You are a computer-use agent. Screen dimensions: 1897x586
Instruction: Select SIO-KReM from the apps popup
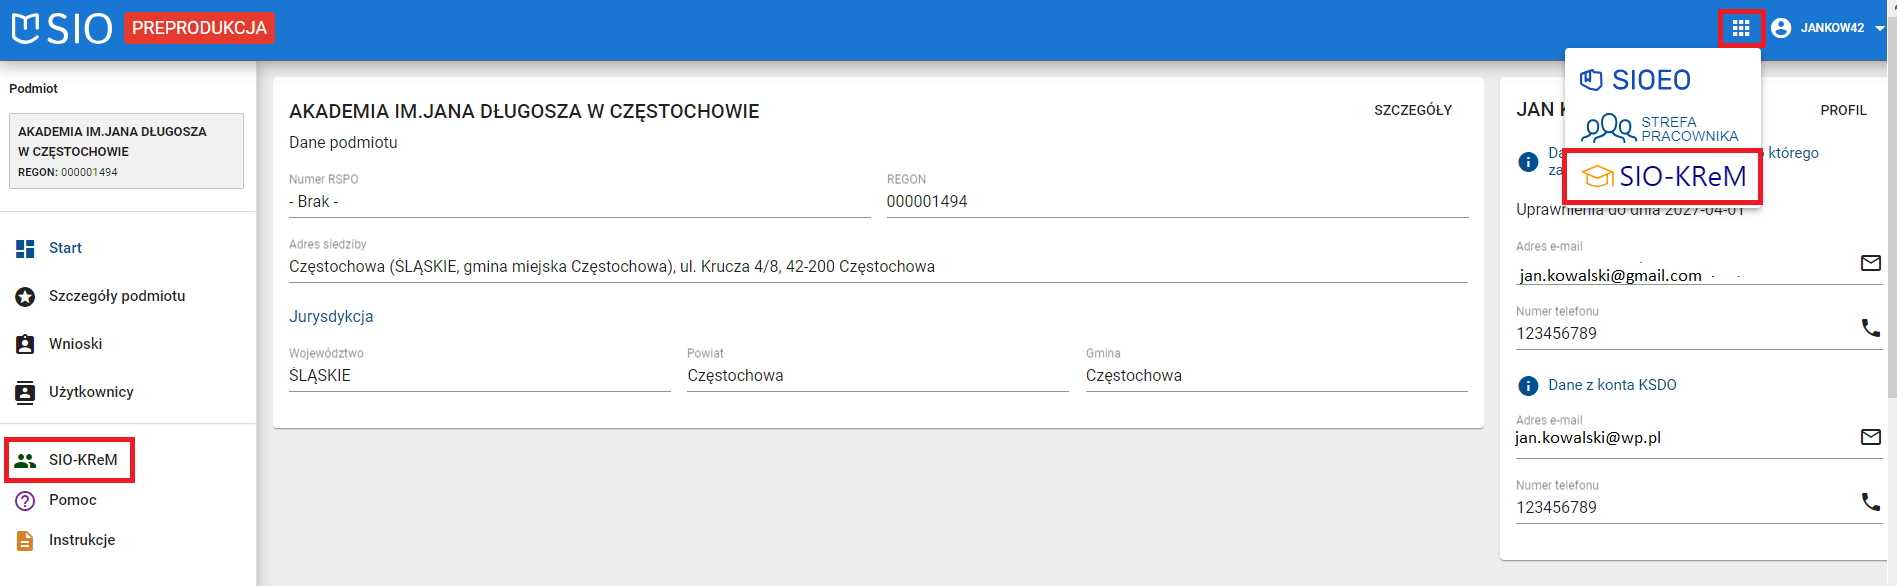pos(1663,177)
